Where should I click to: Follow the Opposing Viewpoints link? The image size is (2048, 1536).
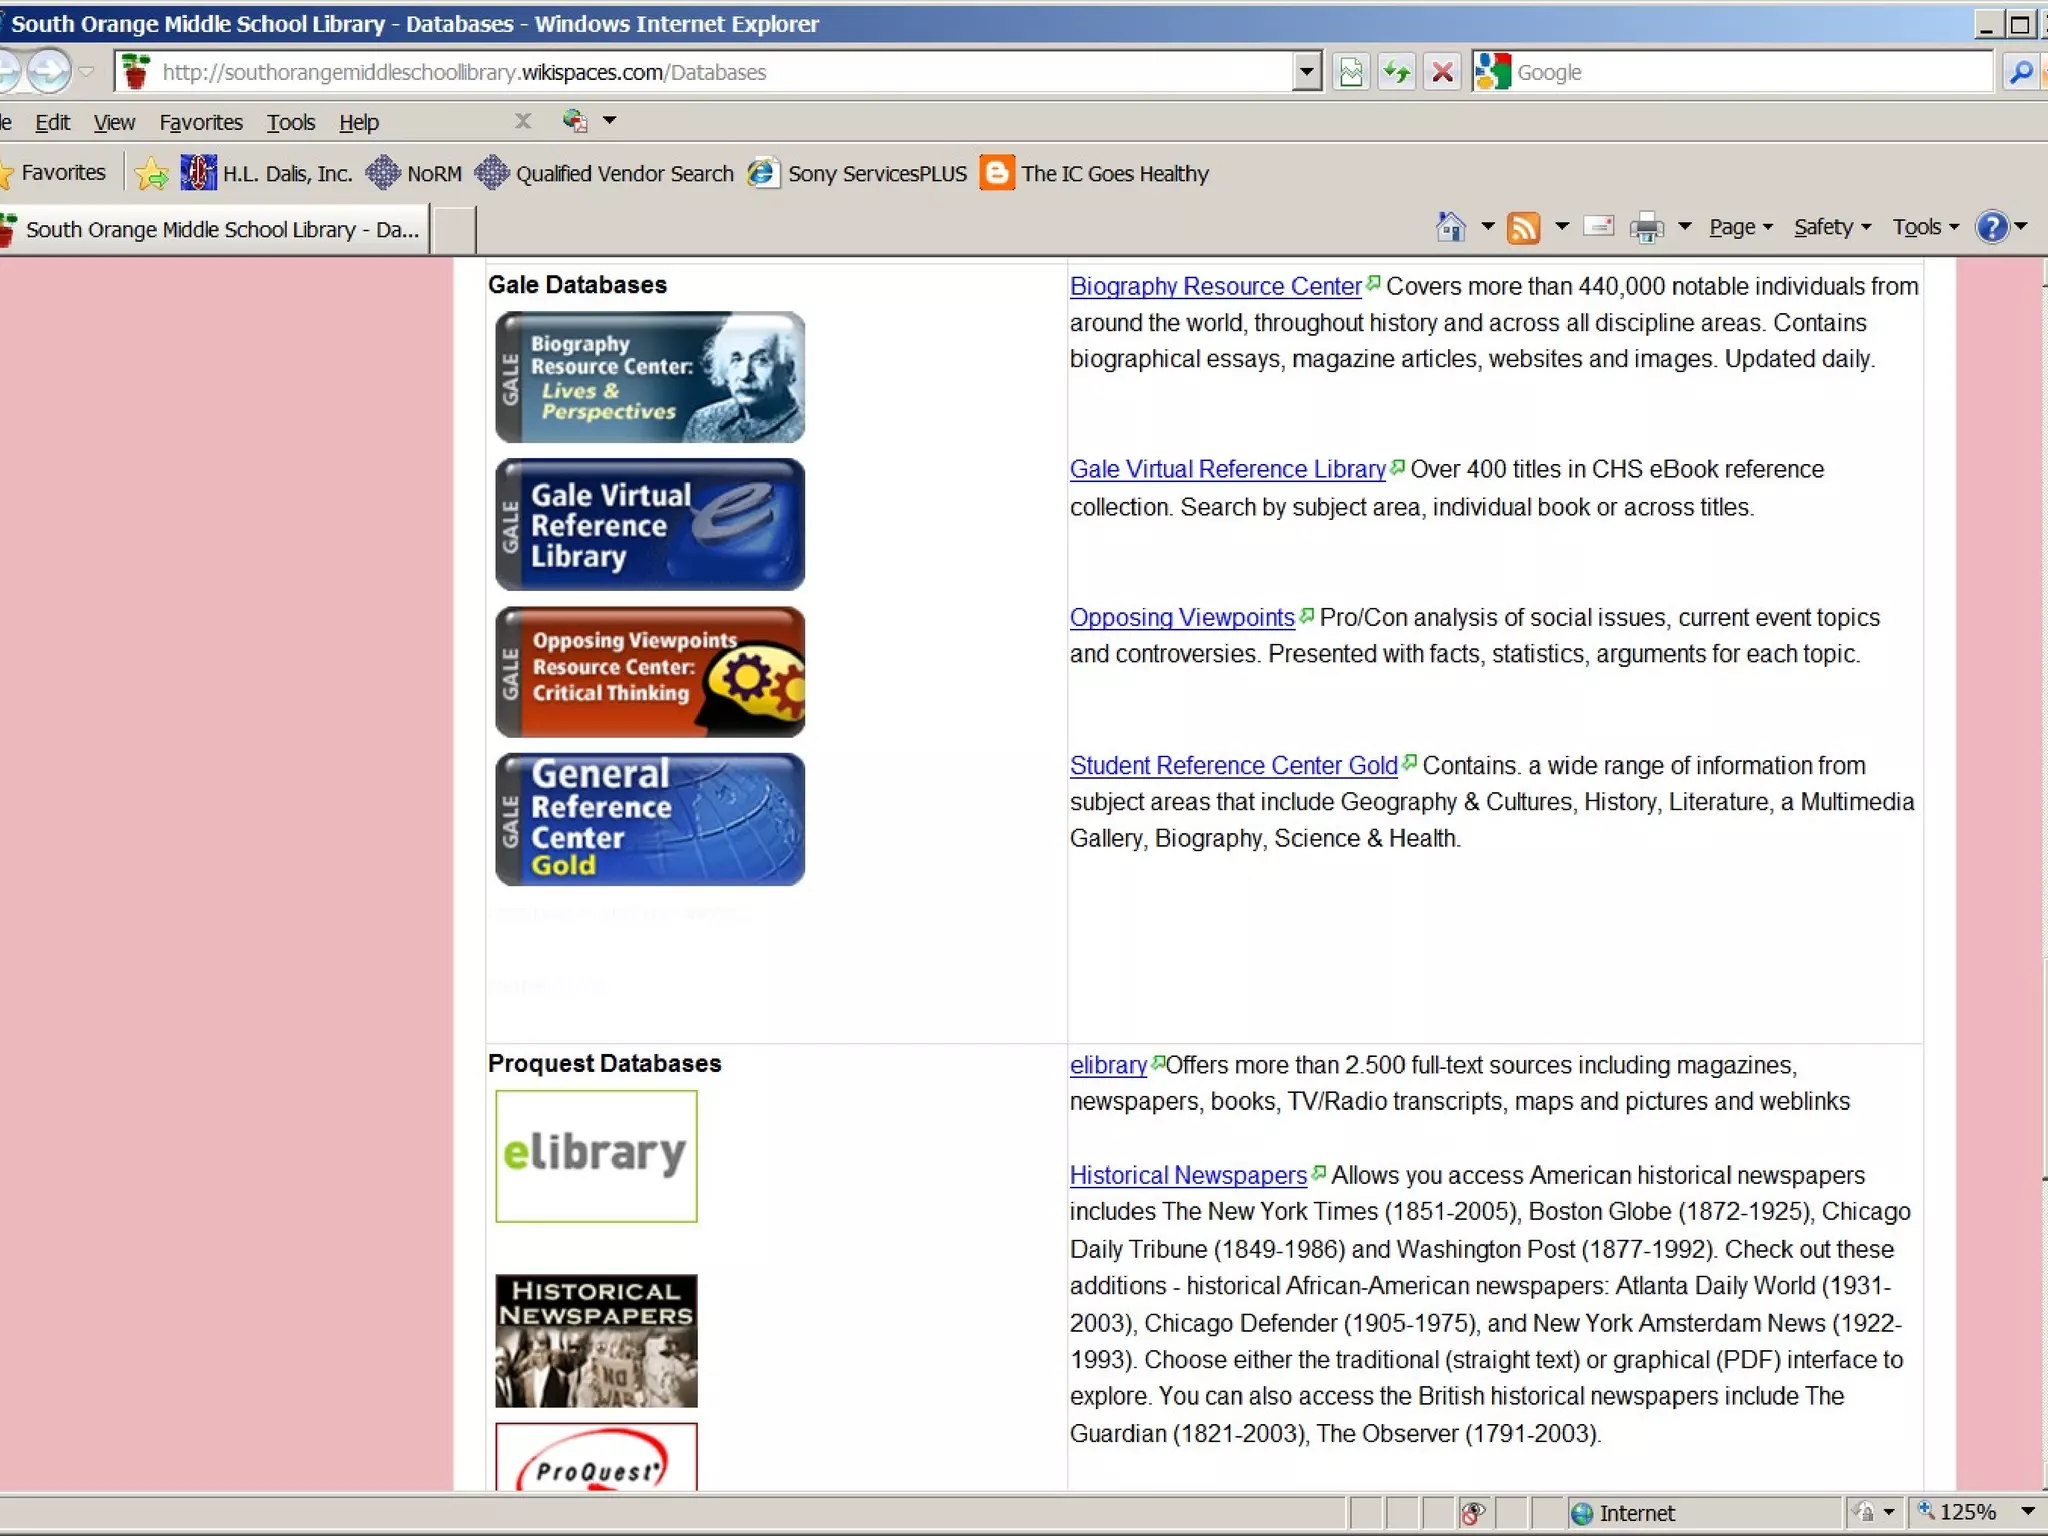point(1182,617)
